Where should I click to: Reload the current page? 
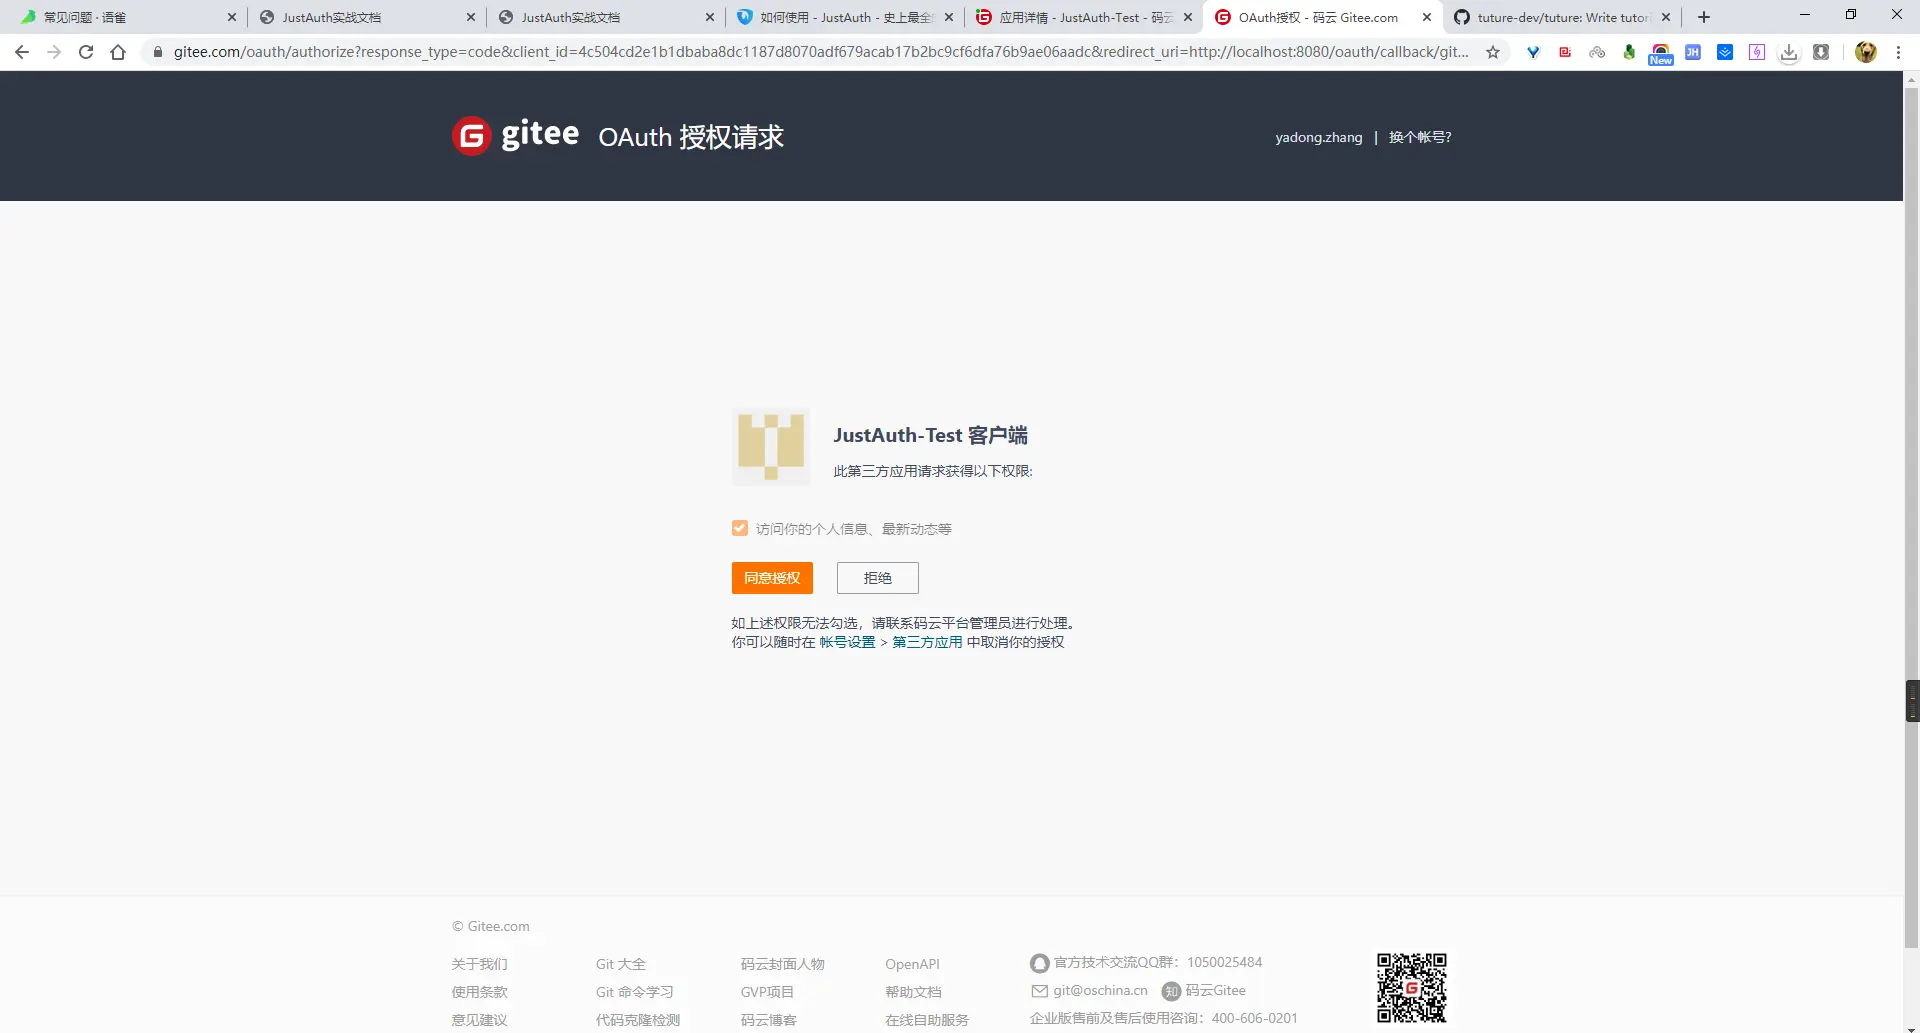tap(86, 52)
